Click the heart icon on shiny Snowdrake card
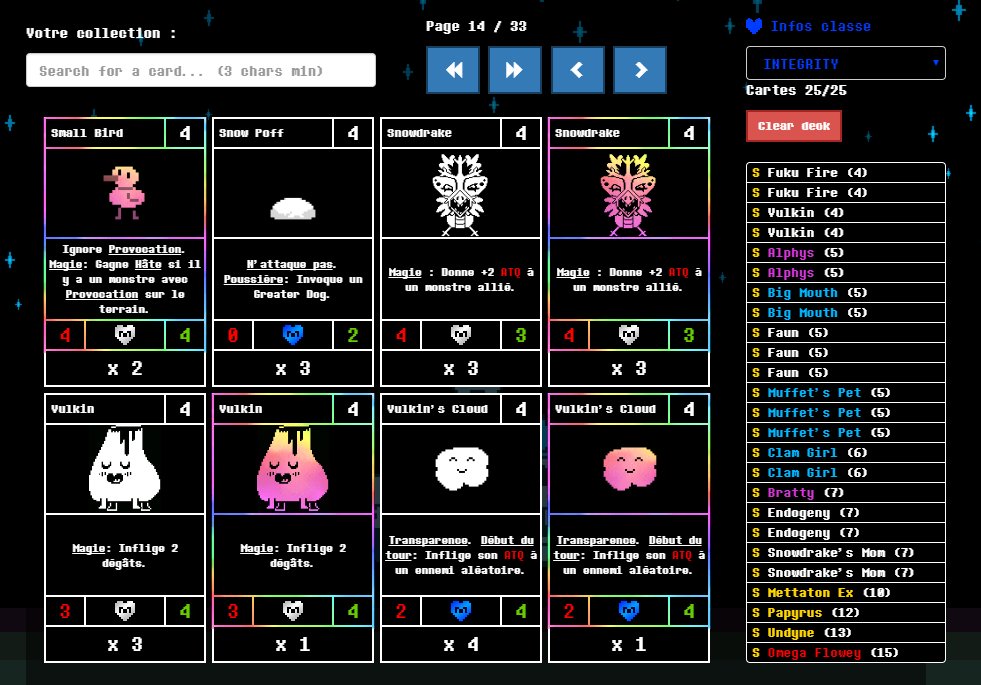This screenshot has height=685, width=981. [629, 335]
